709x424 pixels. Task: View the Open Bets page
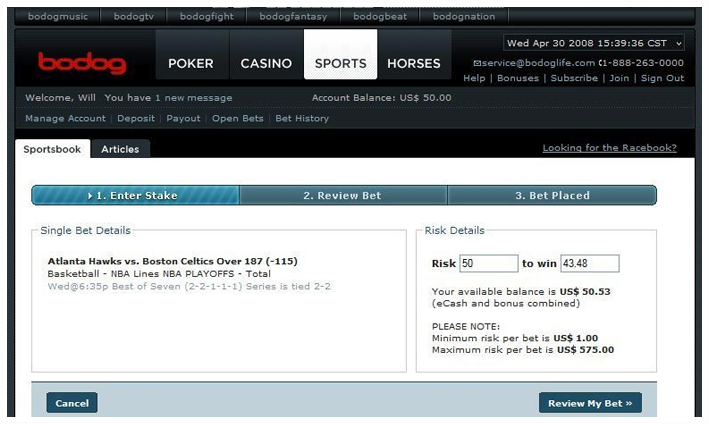click(x=238, y=119)
